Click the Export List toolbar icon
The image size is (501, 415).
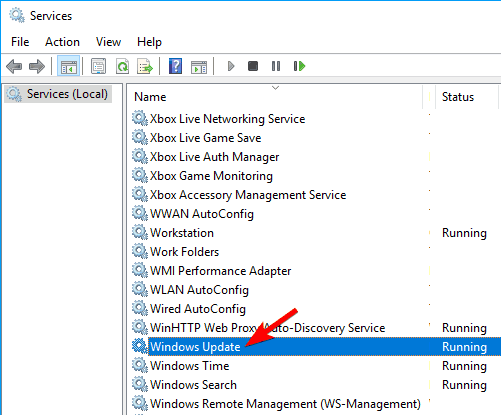[x=145, y=66]
